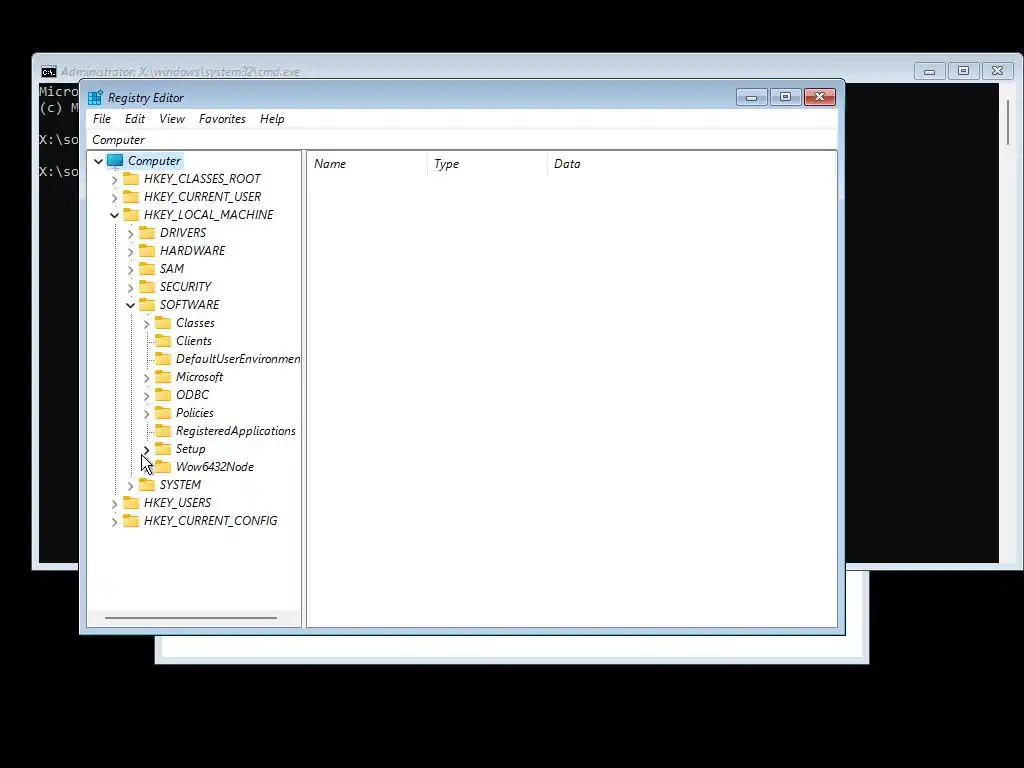Click the registry path address bar

(462, 140)
